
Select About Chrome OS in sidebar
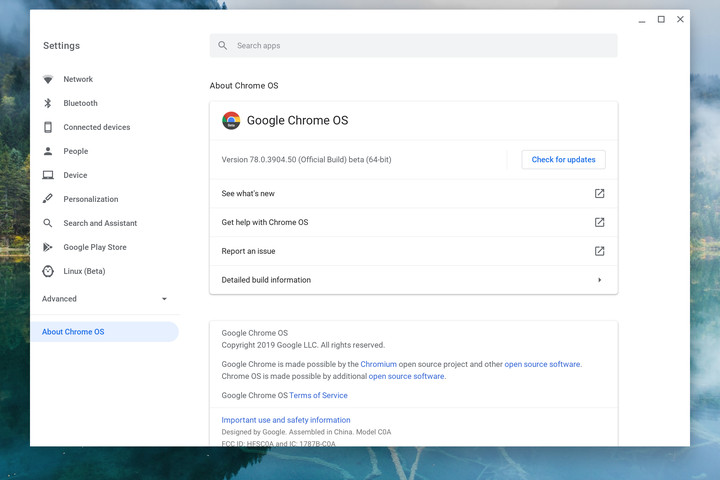104,332
